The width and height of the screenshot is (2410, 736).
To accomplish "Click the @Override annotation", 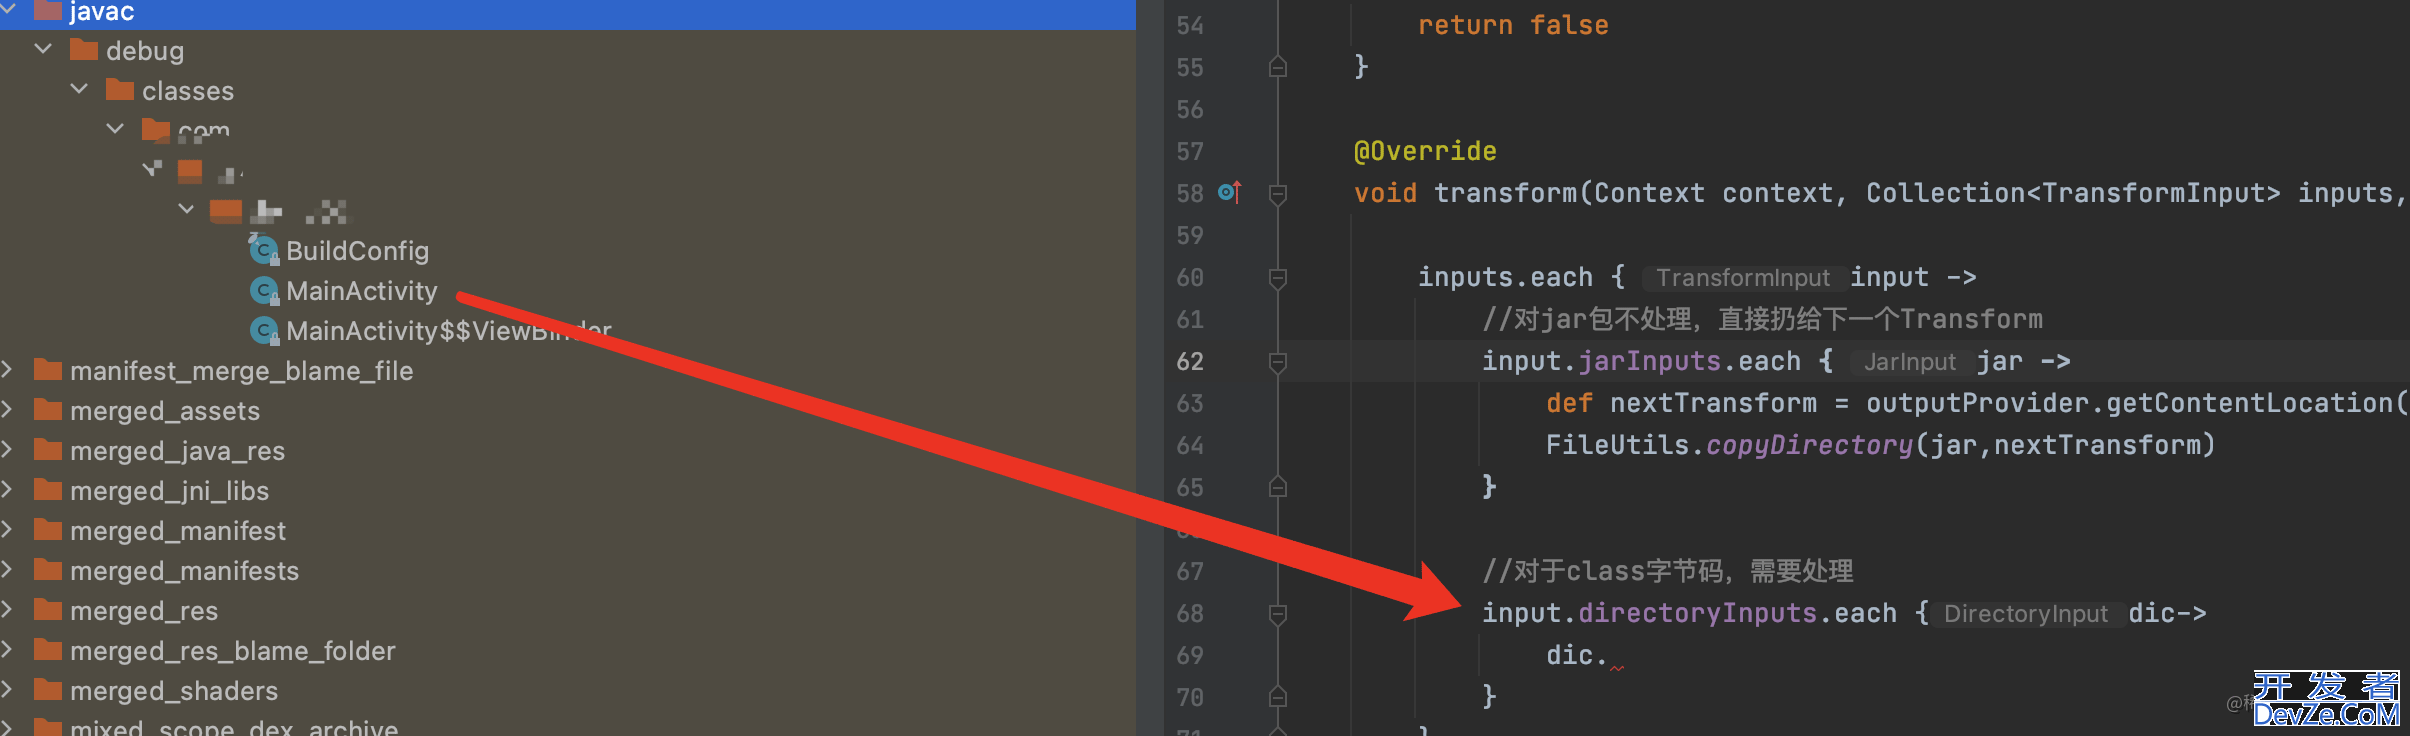I will pyautogui.click(x=1425, y=151).
